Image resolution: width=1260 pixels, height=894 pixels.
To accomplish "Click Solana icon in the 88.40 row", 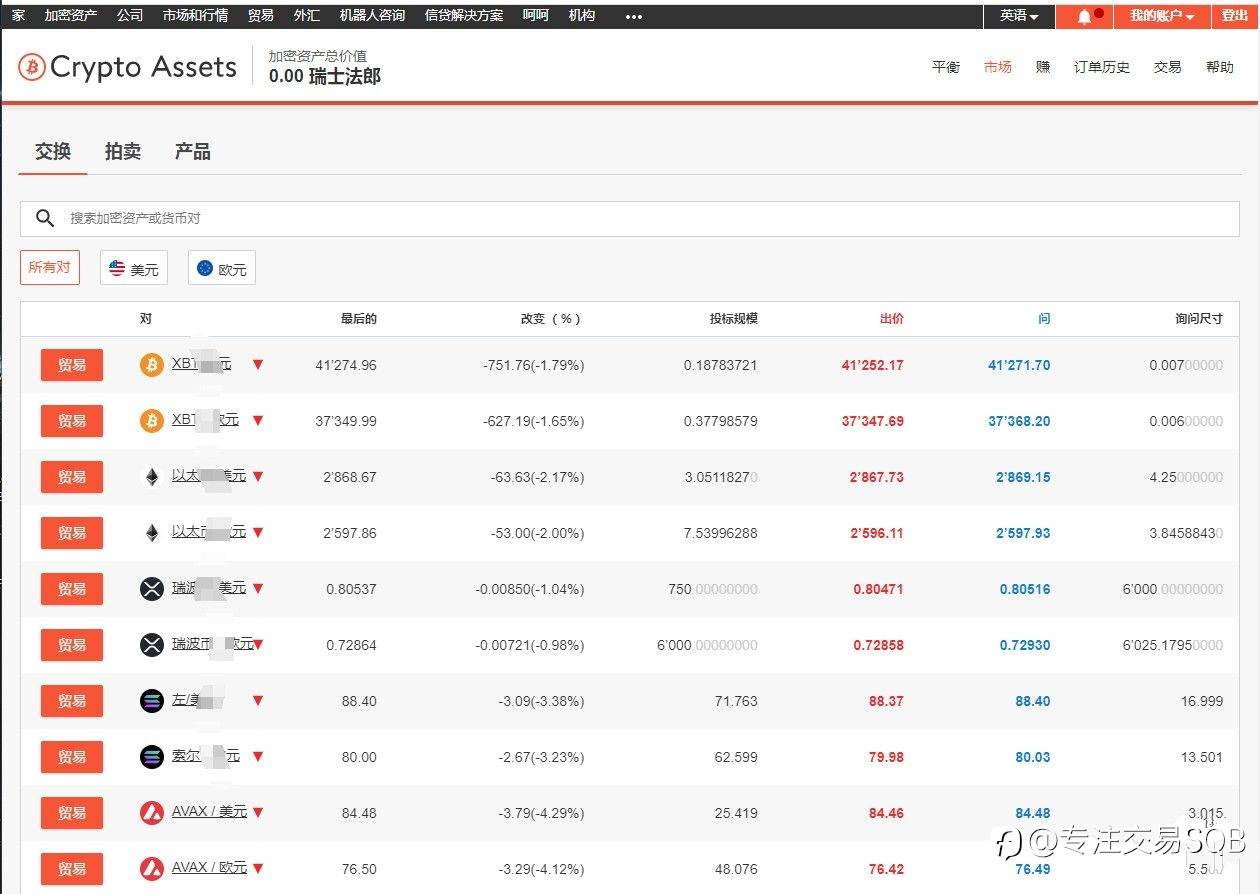I will (x=151, y=701).
